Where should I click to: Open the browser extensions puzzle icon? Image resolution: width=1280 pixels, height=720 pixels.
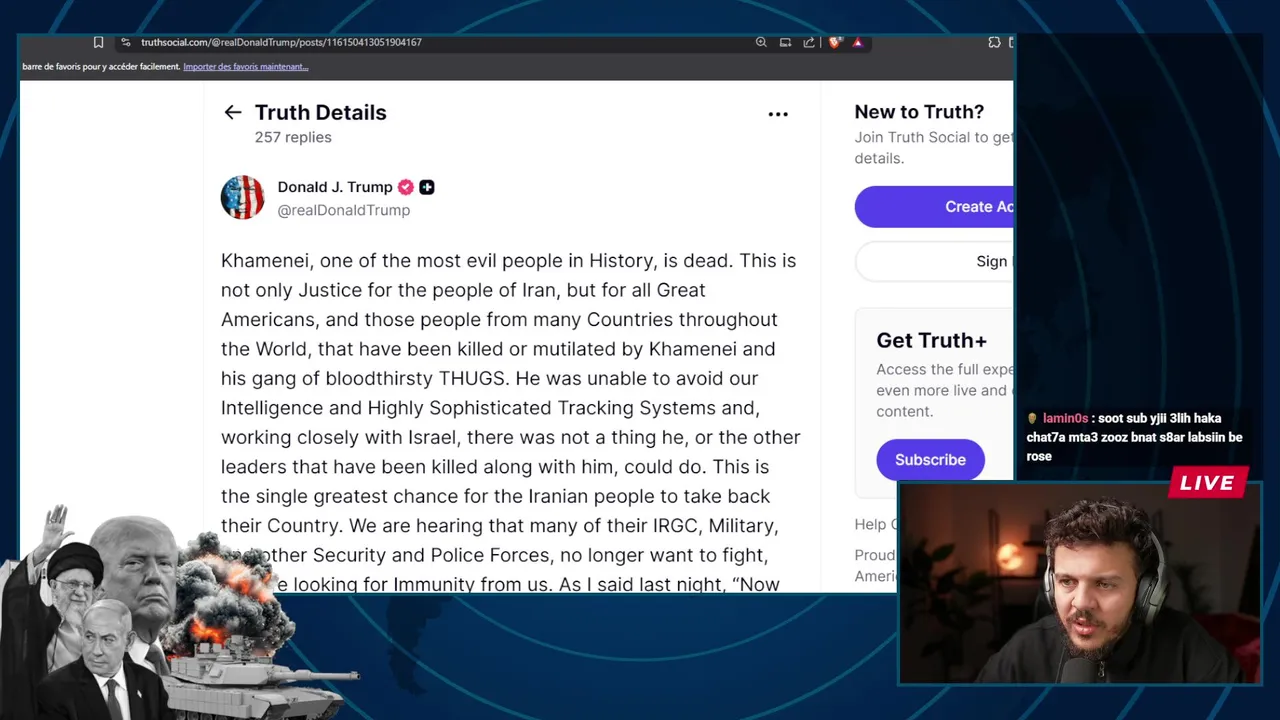(994, 42)
